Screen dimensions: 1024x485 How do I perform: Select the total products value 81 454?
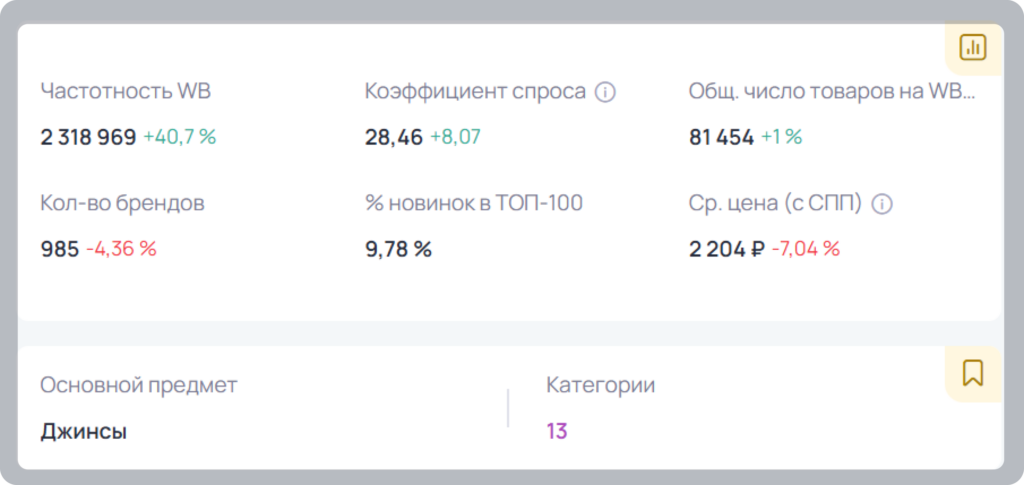point(721,138)
